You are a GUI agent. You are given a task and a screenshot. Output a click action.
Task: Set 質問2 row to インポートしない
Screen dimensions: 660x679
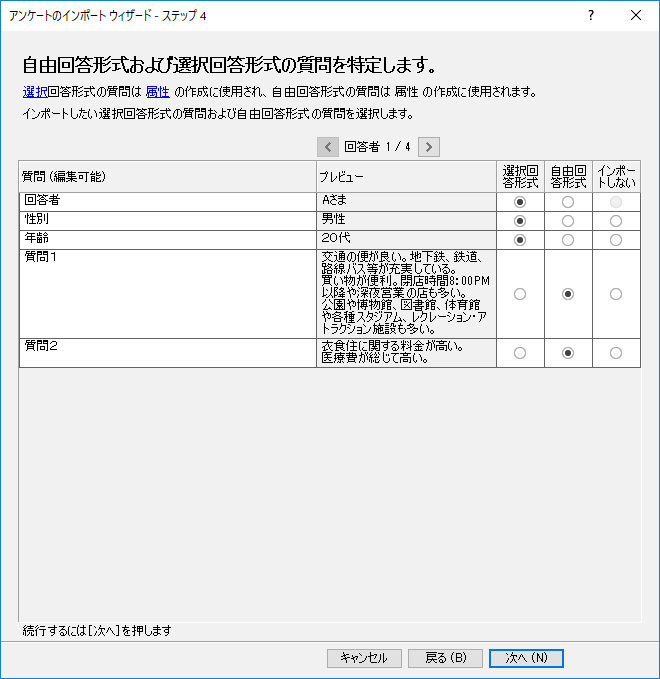pyautogui.click(x=616, y=352)
